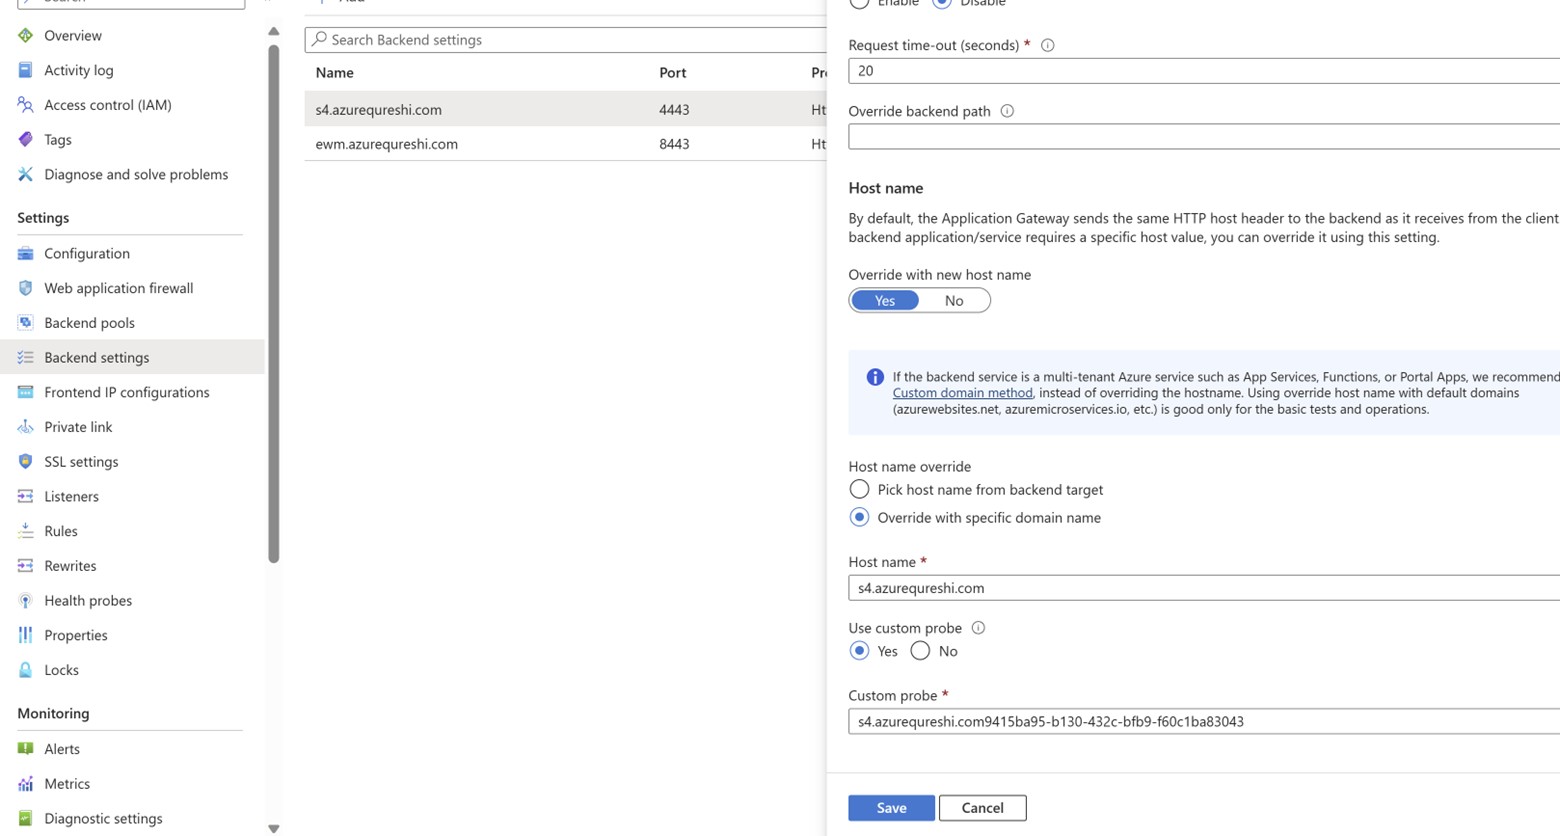Click the Metrics chart icon
Screen dimensions: 1560x836
coord(25,784)
